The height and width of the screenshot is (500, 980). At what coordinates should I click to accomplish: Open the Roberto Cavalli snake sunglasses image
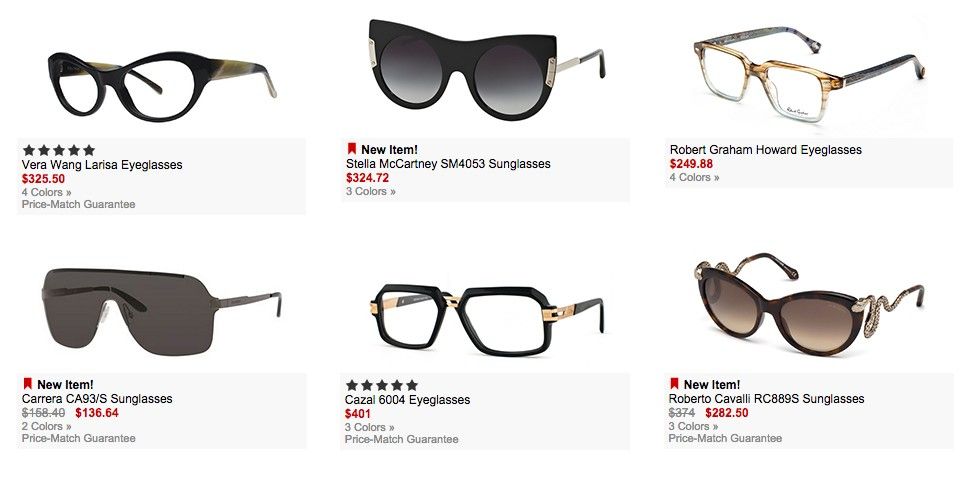tap(809, 304)
